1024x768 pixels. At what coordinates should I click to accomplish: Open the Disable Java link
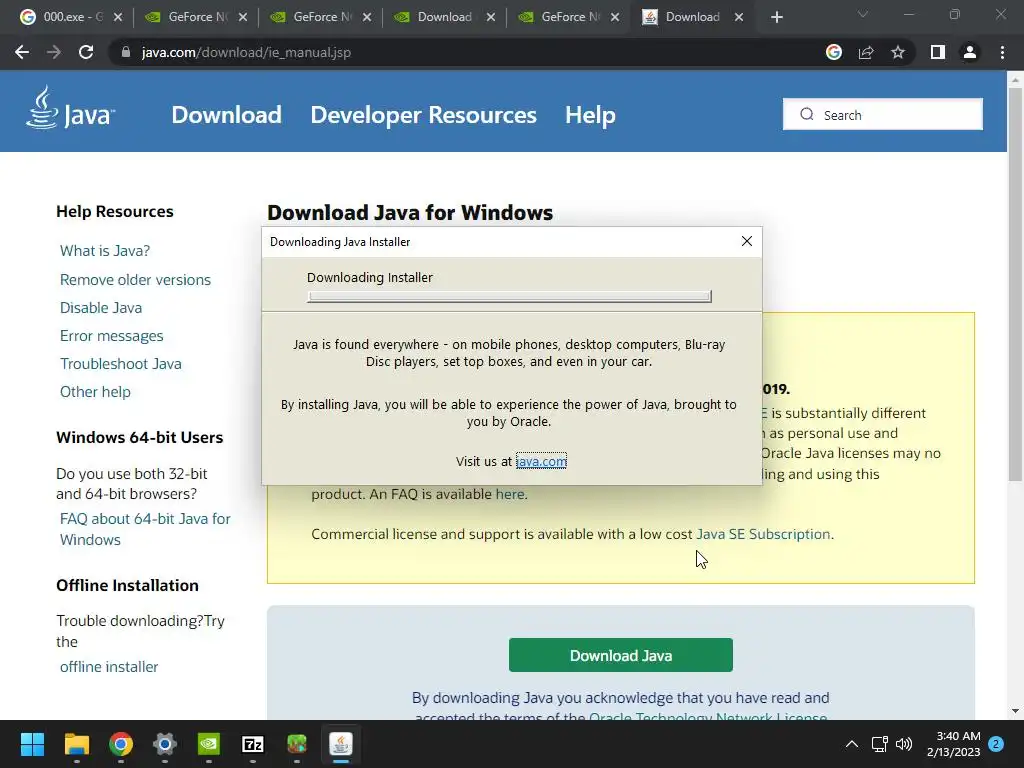(x=101, y=308)
